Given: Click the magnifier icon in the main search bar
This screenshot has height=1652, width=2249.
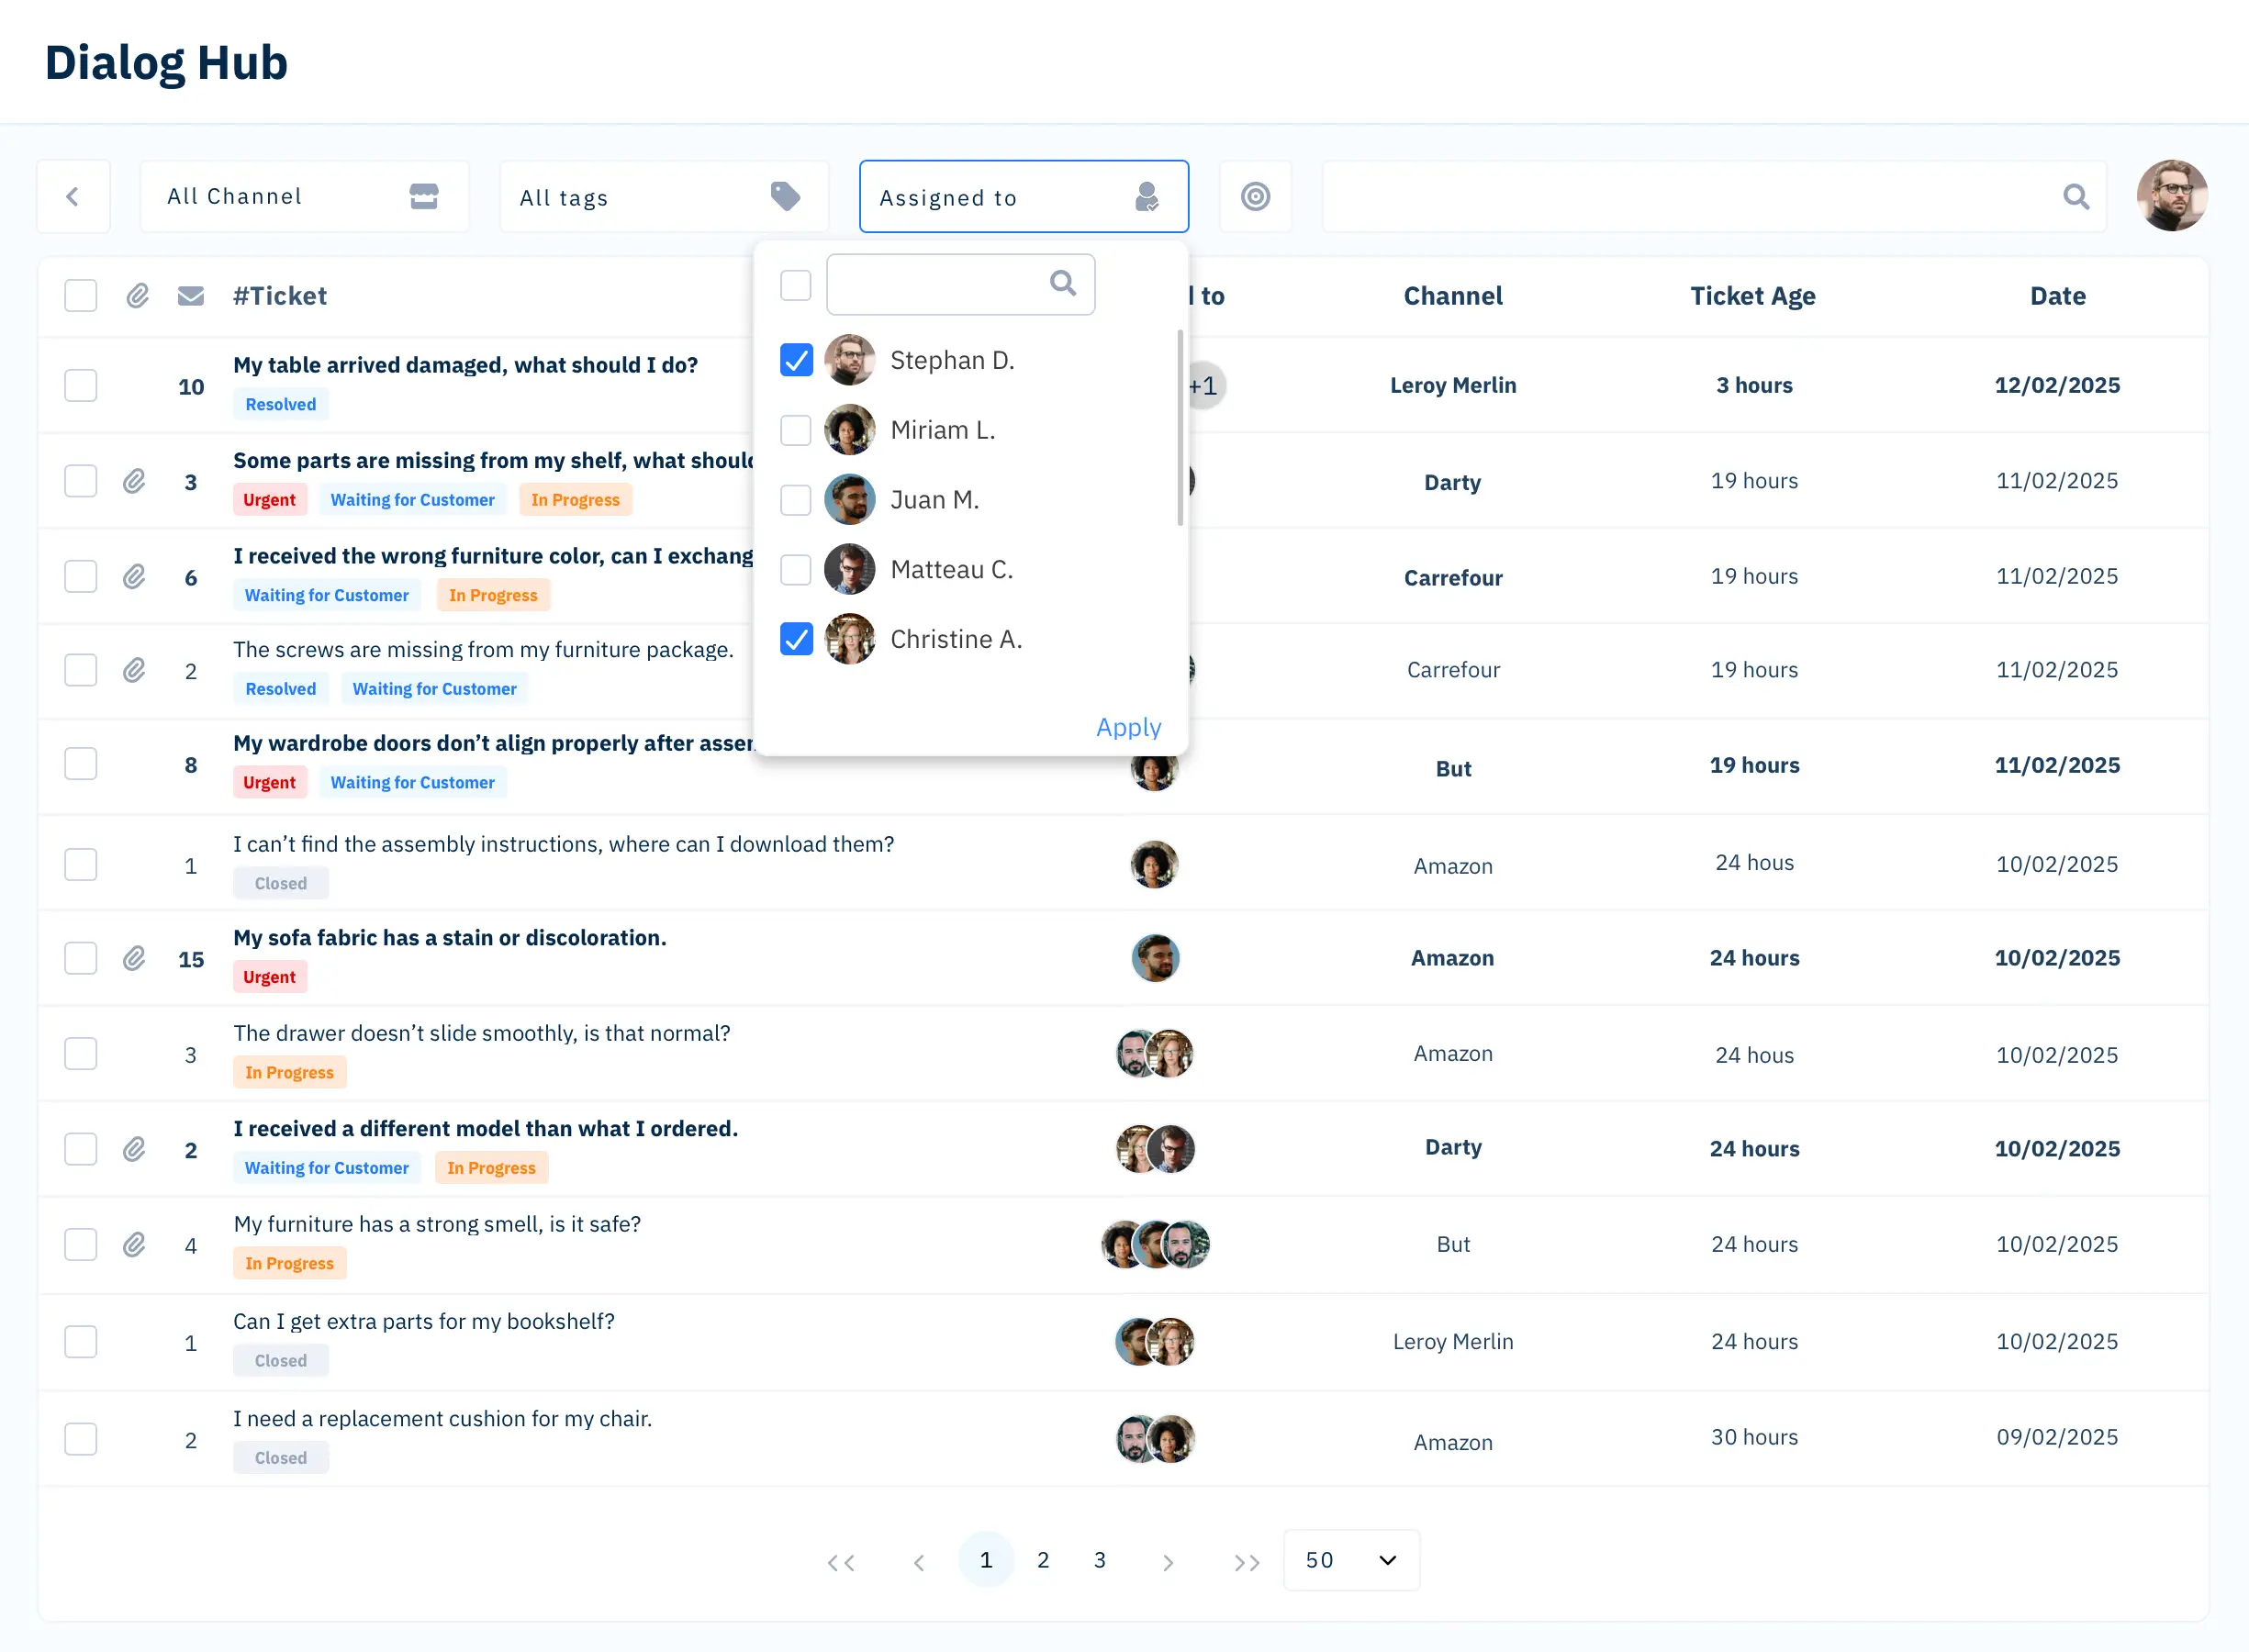Looking at the screenshot, I should [2075, 196].
